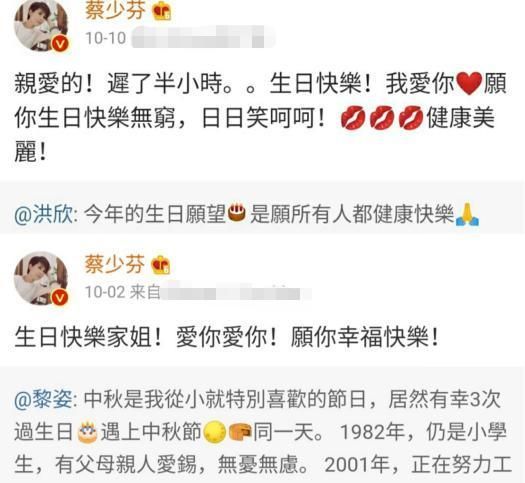The image size is (525, 483).
Task: Click the birthday cake emoji in 洪欣's post
Action: click(x=237, y=213)
